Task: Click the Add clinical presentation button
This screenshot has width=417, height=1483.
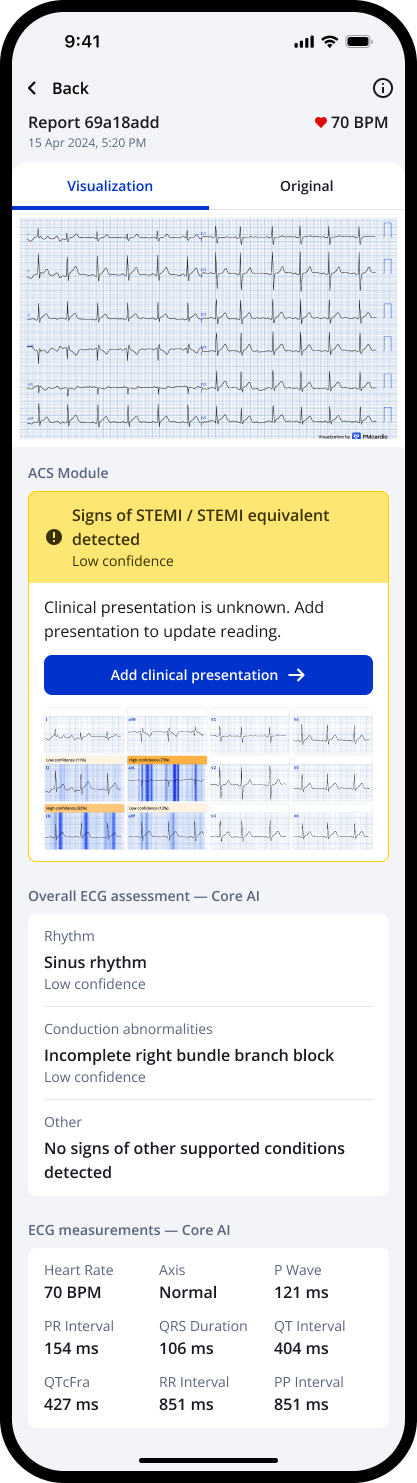Action: point(208,675)
